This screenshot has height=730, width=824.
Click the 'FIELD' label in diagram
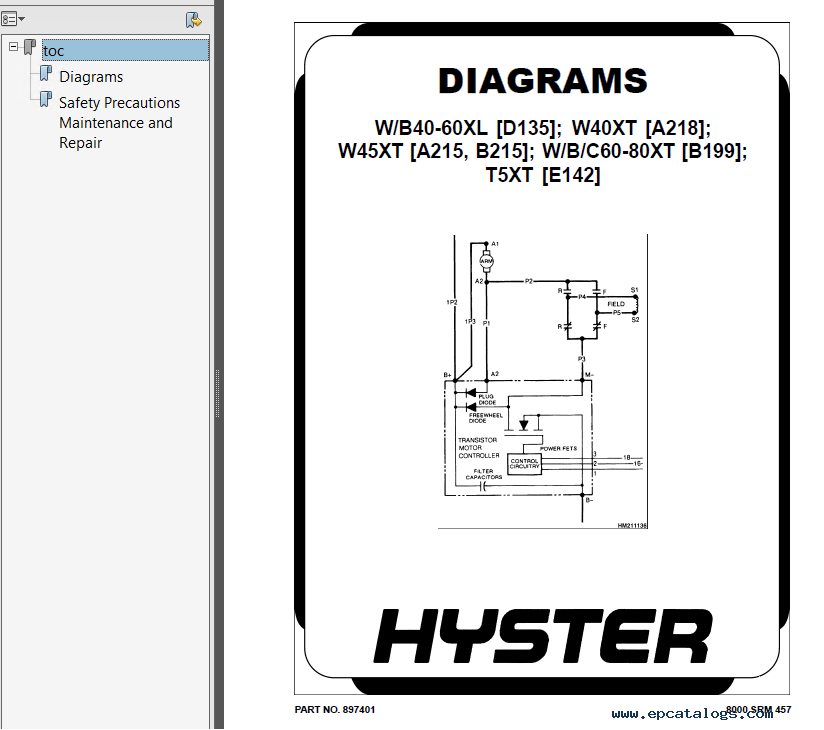tap(616, 304)
